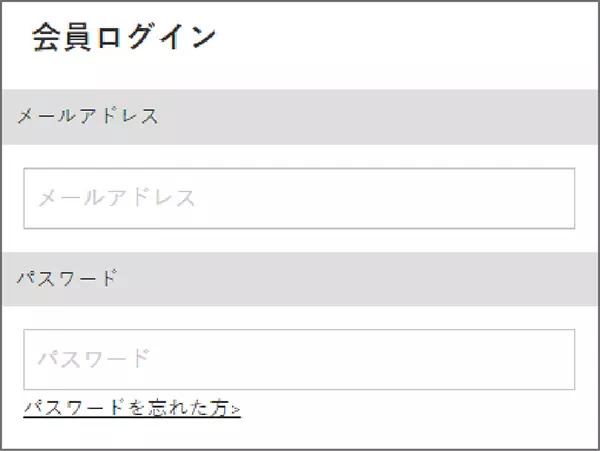Click the member login title text

[x=124, y=37]
